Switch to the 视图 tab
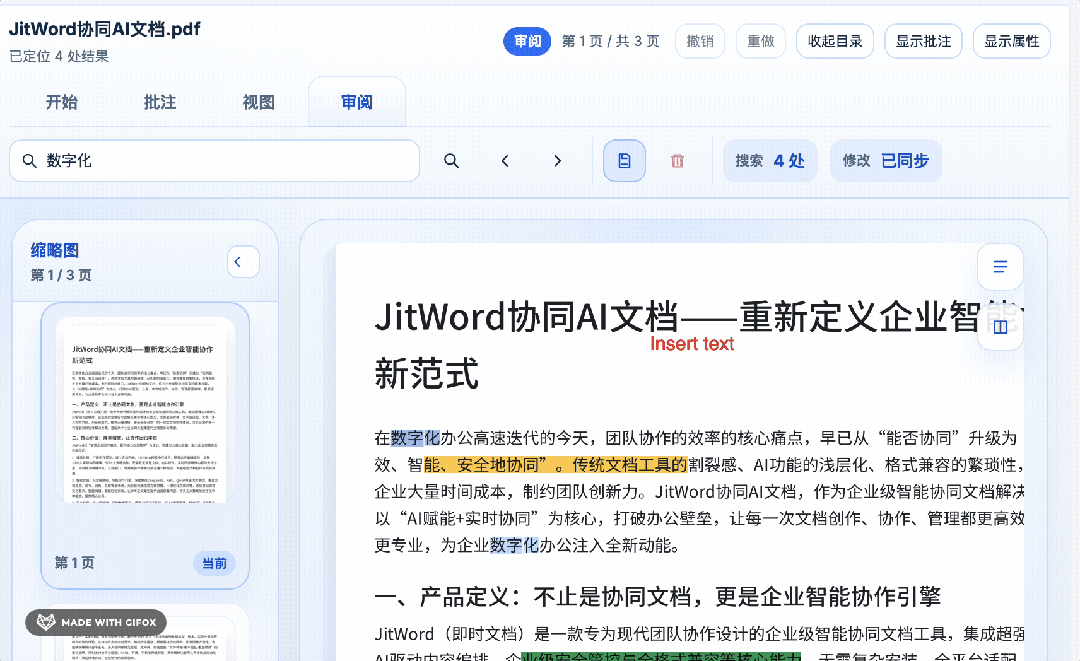This screenshot has height=661, width=1080. [258, 102]
